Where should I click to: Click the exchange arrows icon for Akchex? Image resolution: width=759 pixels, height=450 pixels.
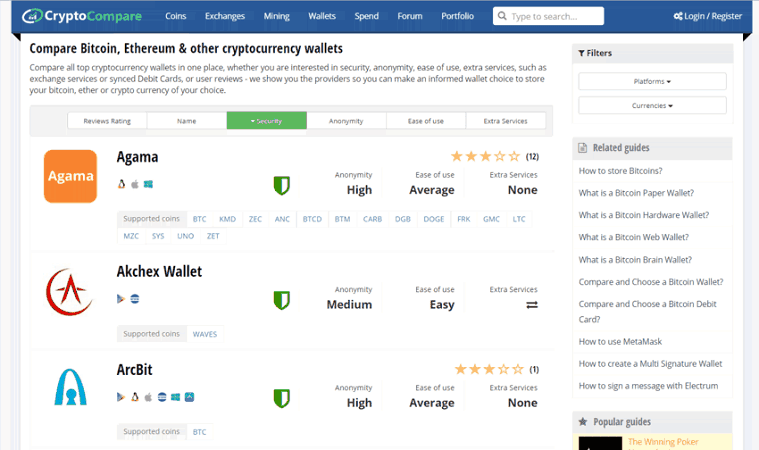click(532, 305)
